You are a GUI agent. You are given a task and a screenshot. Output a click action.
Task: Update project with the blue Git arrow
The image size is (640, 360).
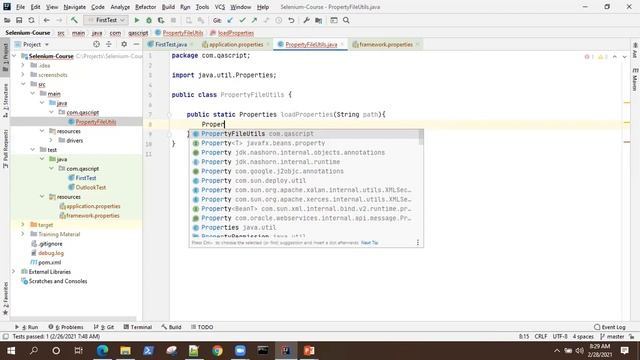point(230,20)
